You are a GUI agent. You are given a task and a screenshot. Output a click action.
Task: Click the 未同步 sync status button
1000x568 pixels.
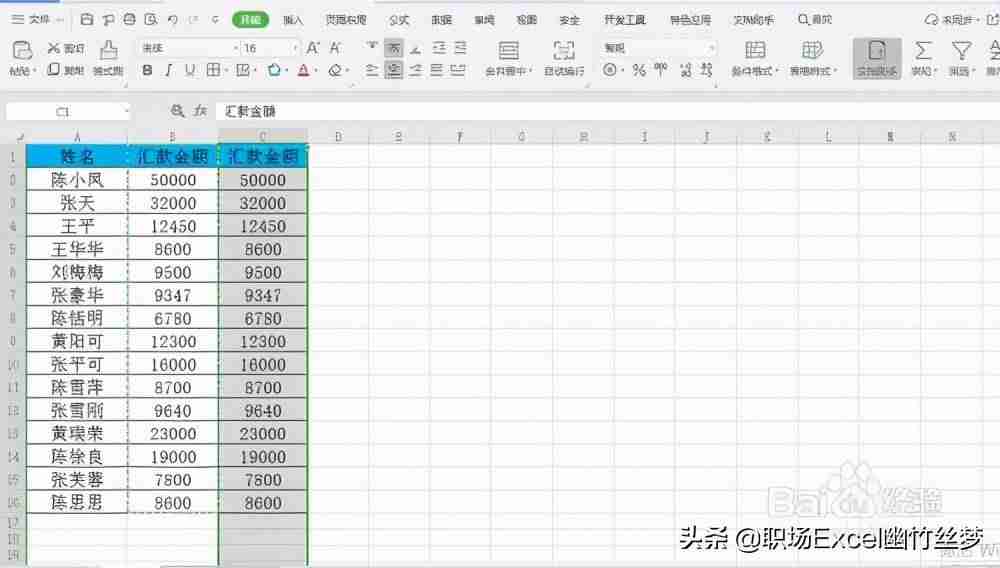(952, 20)
